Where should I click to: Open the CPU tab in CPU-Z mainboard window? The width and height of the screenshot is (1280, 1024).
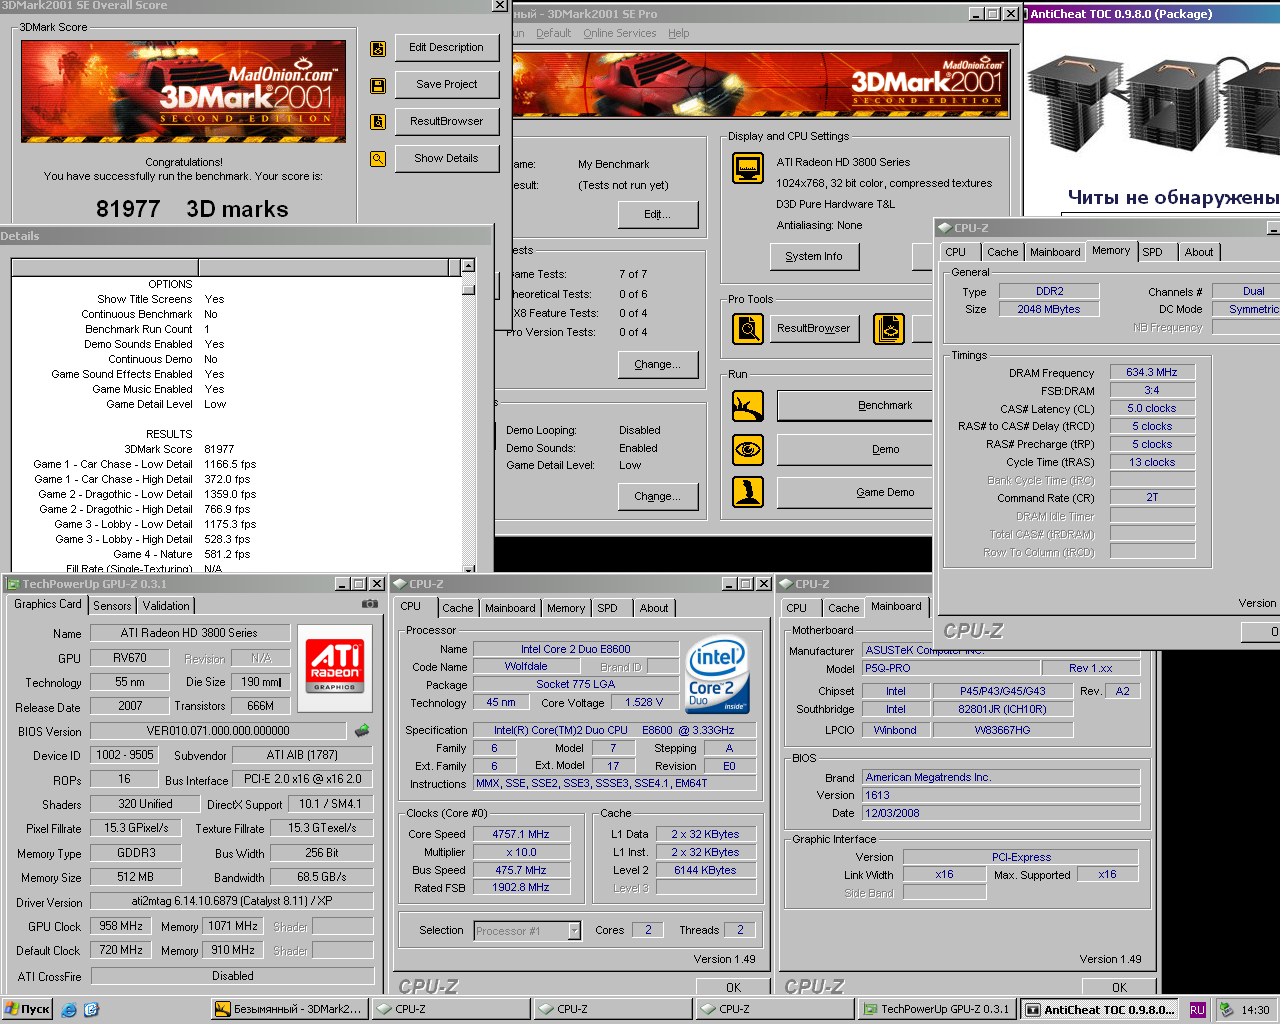click(797, 608)
